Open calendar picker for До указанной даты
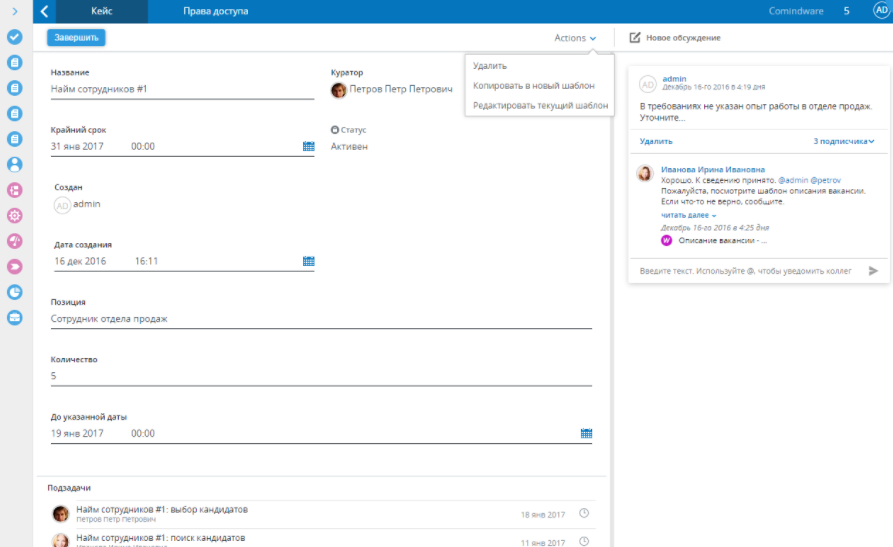The image size is (893, 547). pos(586,434)
